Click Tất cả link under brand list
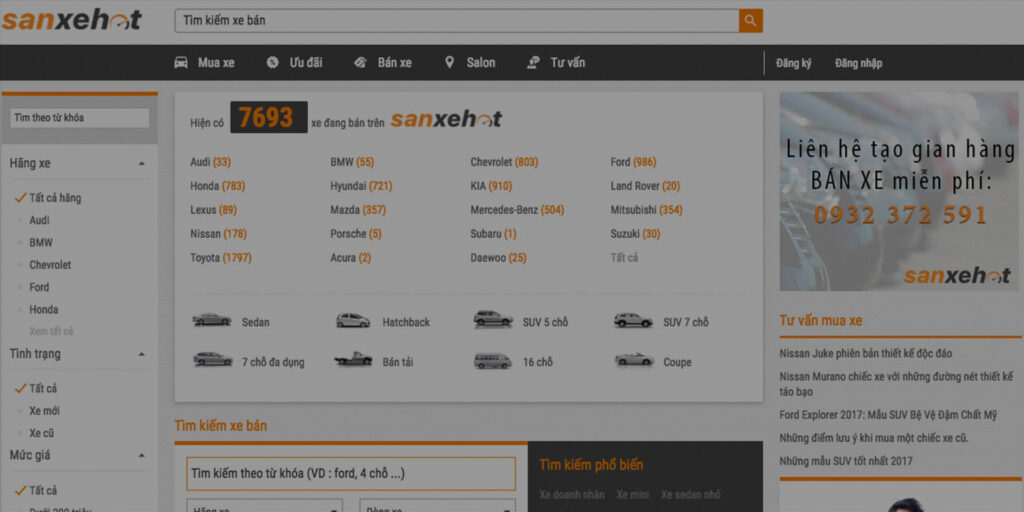This screenshot has height=512, width=1024. (624, 258)
